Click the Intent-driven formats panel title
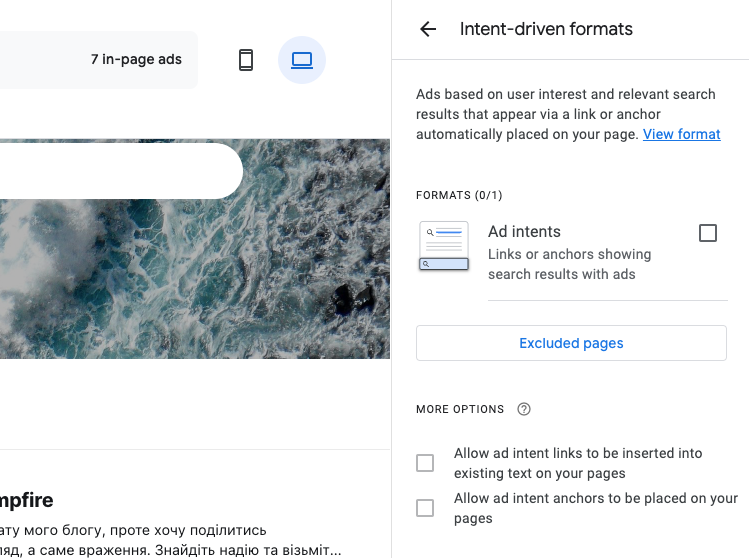The width and height of the screenshot is (749, 558). click(x=546, y=29)
